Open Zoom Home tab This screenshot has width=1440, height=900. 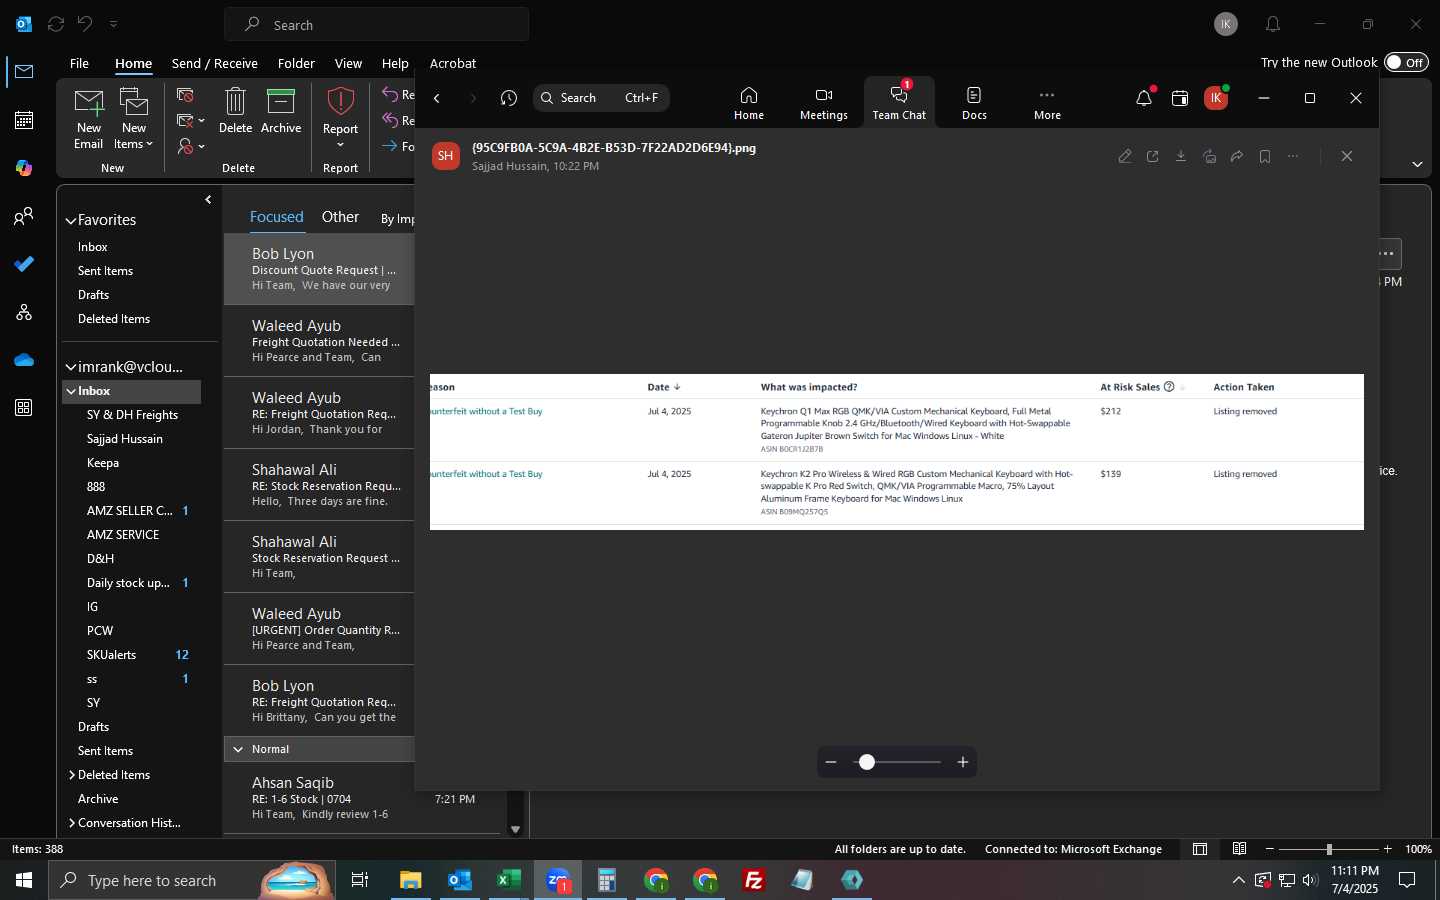pos(749,103)
